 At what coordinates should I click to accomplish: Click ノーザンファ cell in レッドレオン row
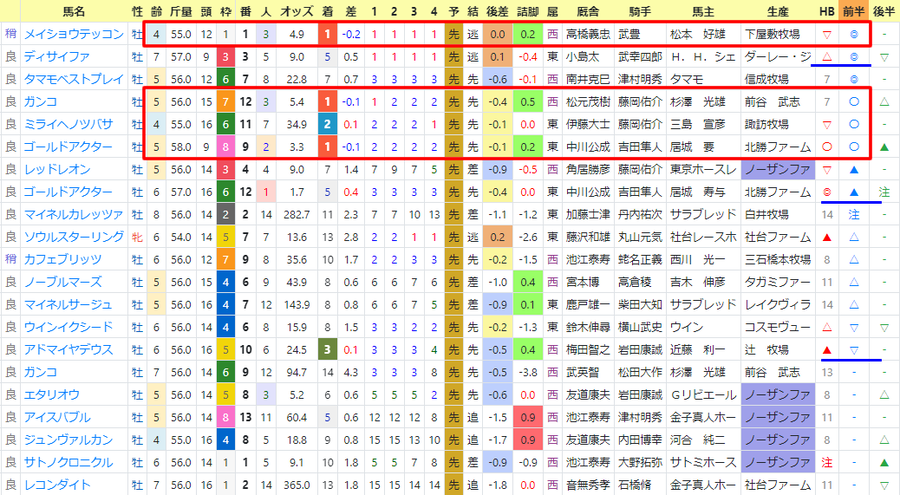tap(778, 169)
